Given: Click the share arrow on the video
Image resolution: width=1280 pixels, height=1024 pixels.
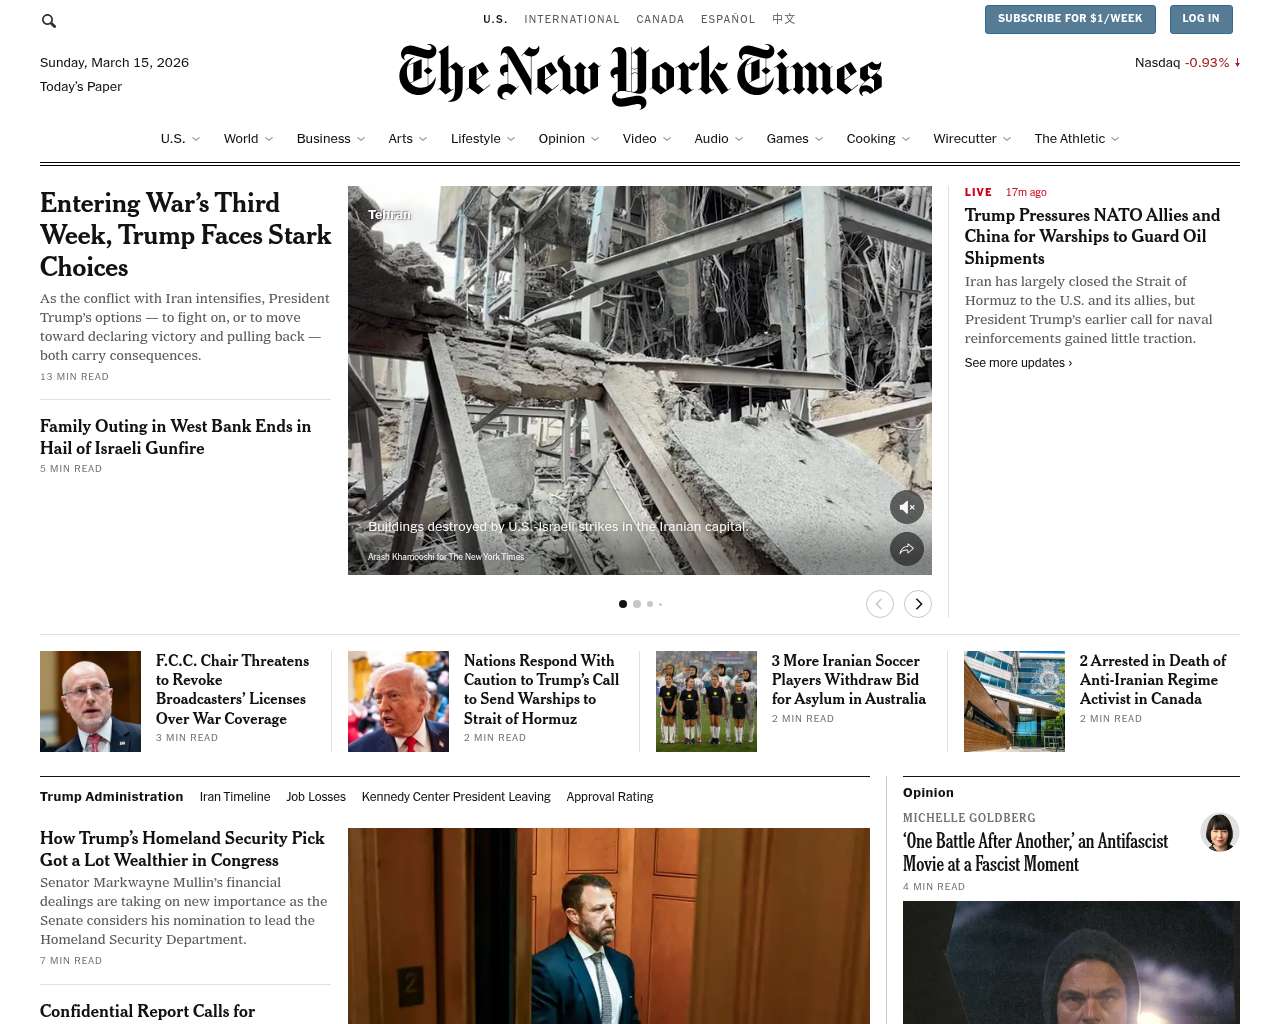Looking at the screenshot, I should (x=907, y=549).
